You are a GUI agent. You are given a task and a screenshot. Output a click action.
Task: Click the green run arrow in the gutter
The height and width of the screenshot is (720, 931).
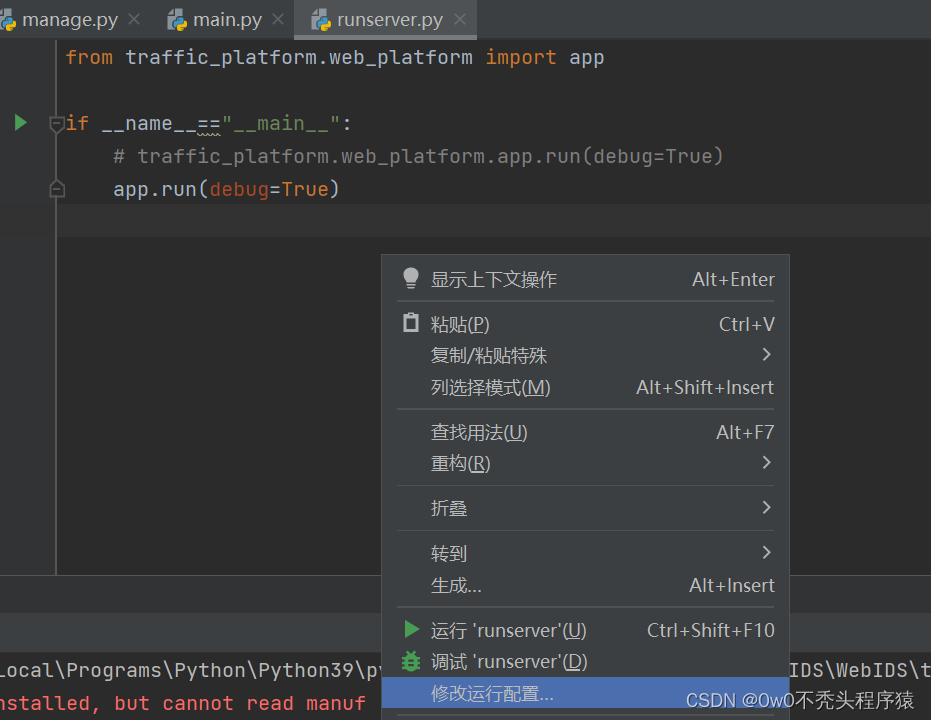click(x=20, y=122)
